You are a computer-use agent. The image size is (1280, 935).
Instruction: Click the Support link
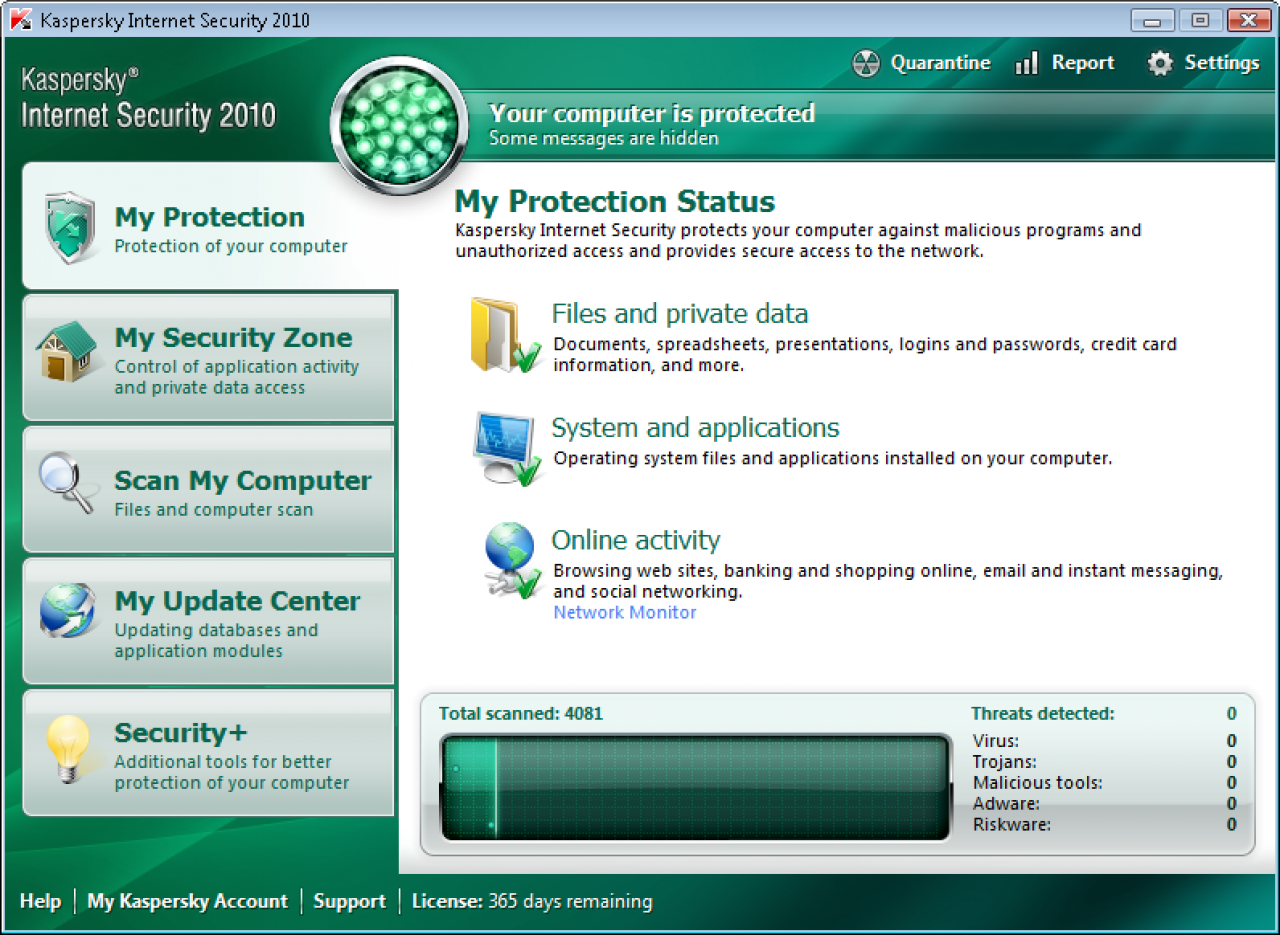click(349, 901)
